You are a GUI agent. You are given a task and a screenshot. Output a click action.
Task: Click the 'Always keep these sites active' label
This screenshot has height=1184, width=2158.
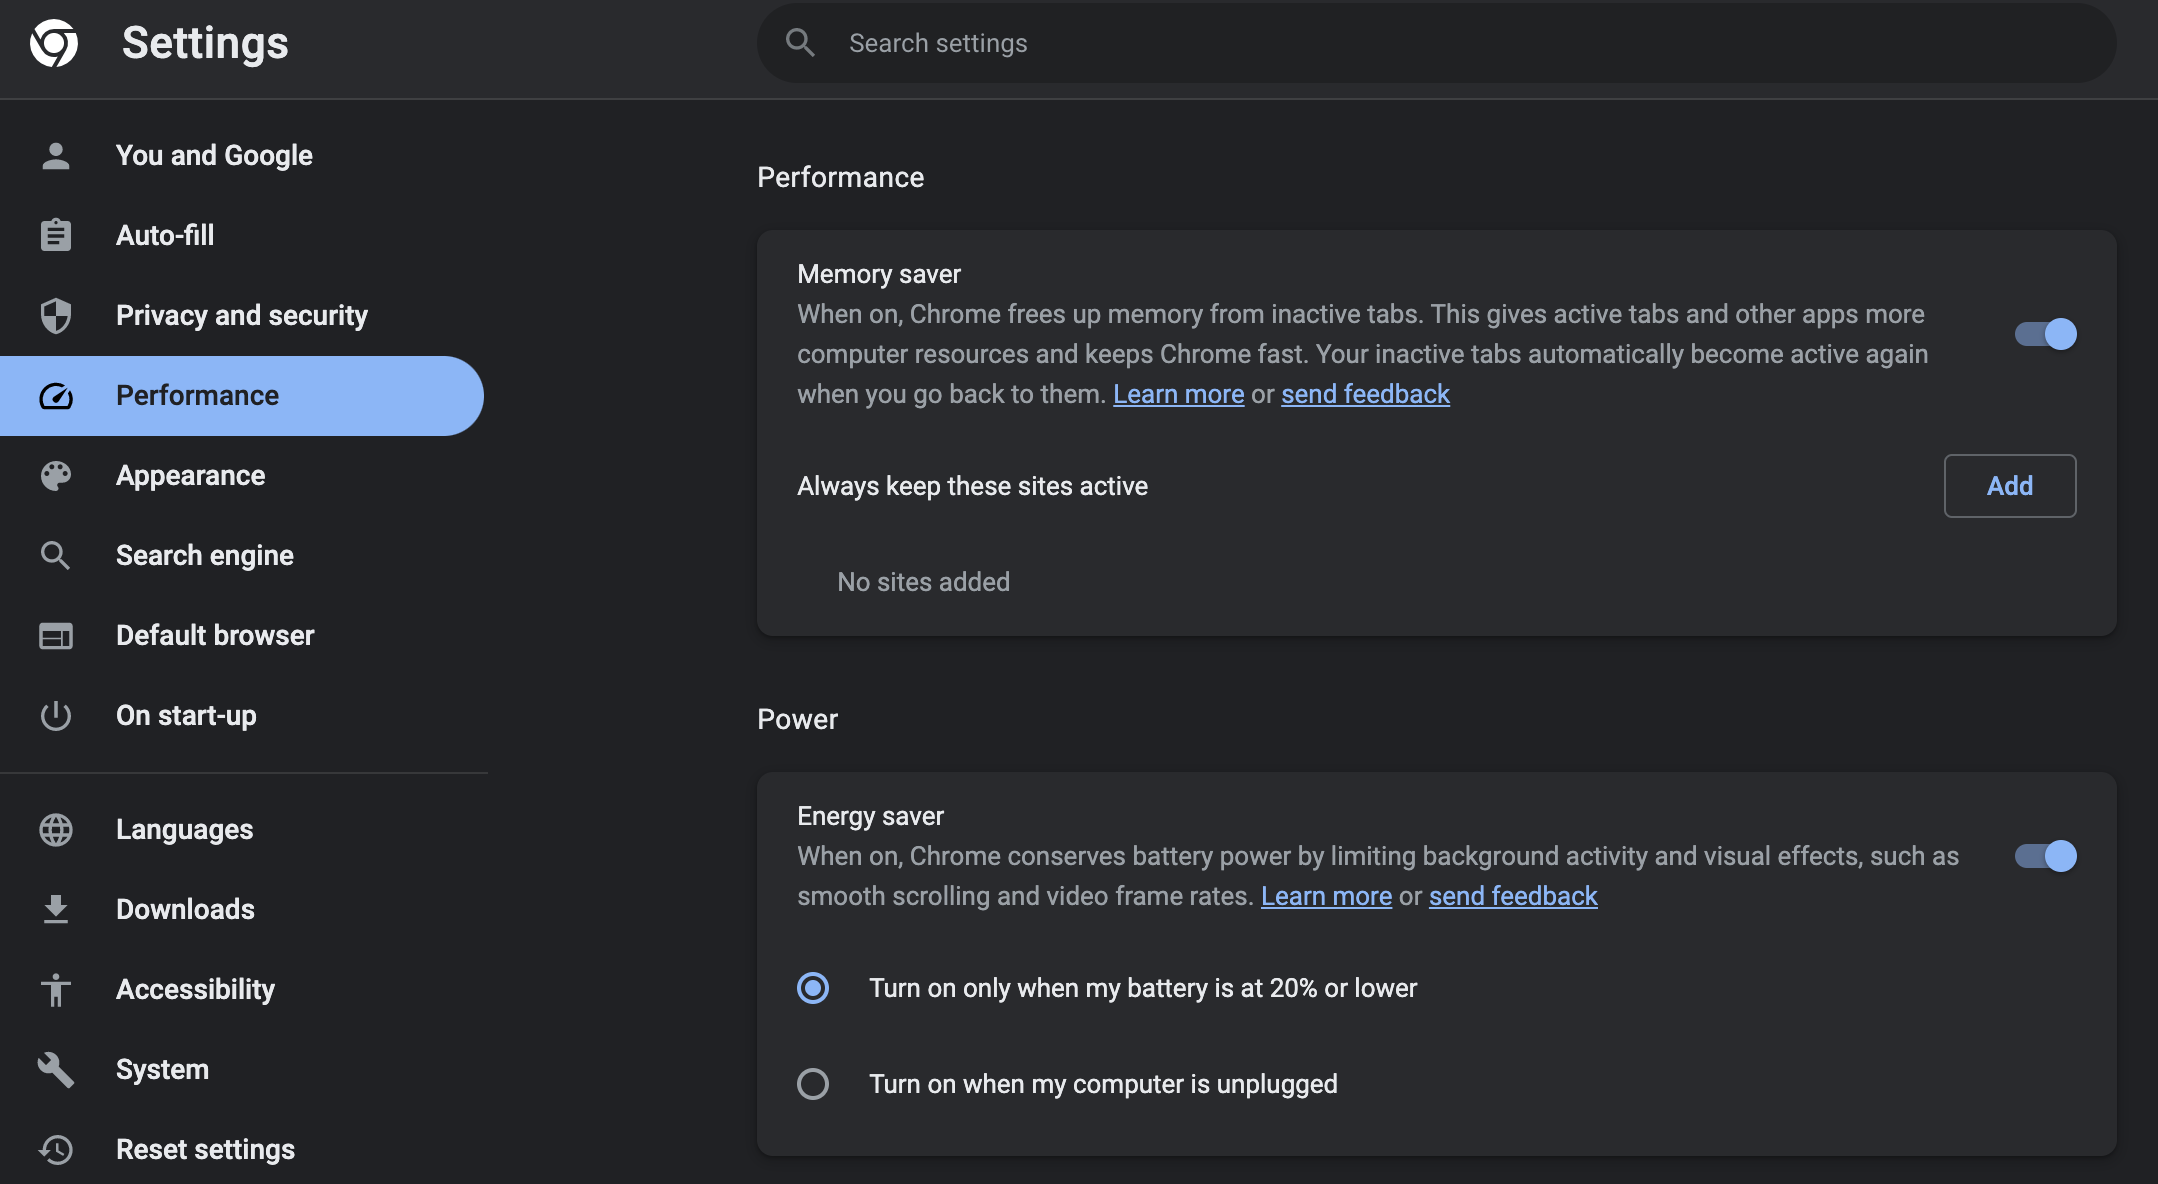point(972,486)
